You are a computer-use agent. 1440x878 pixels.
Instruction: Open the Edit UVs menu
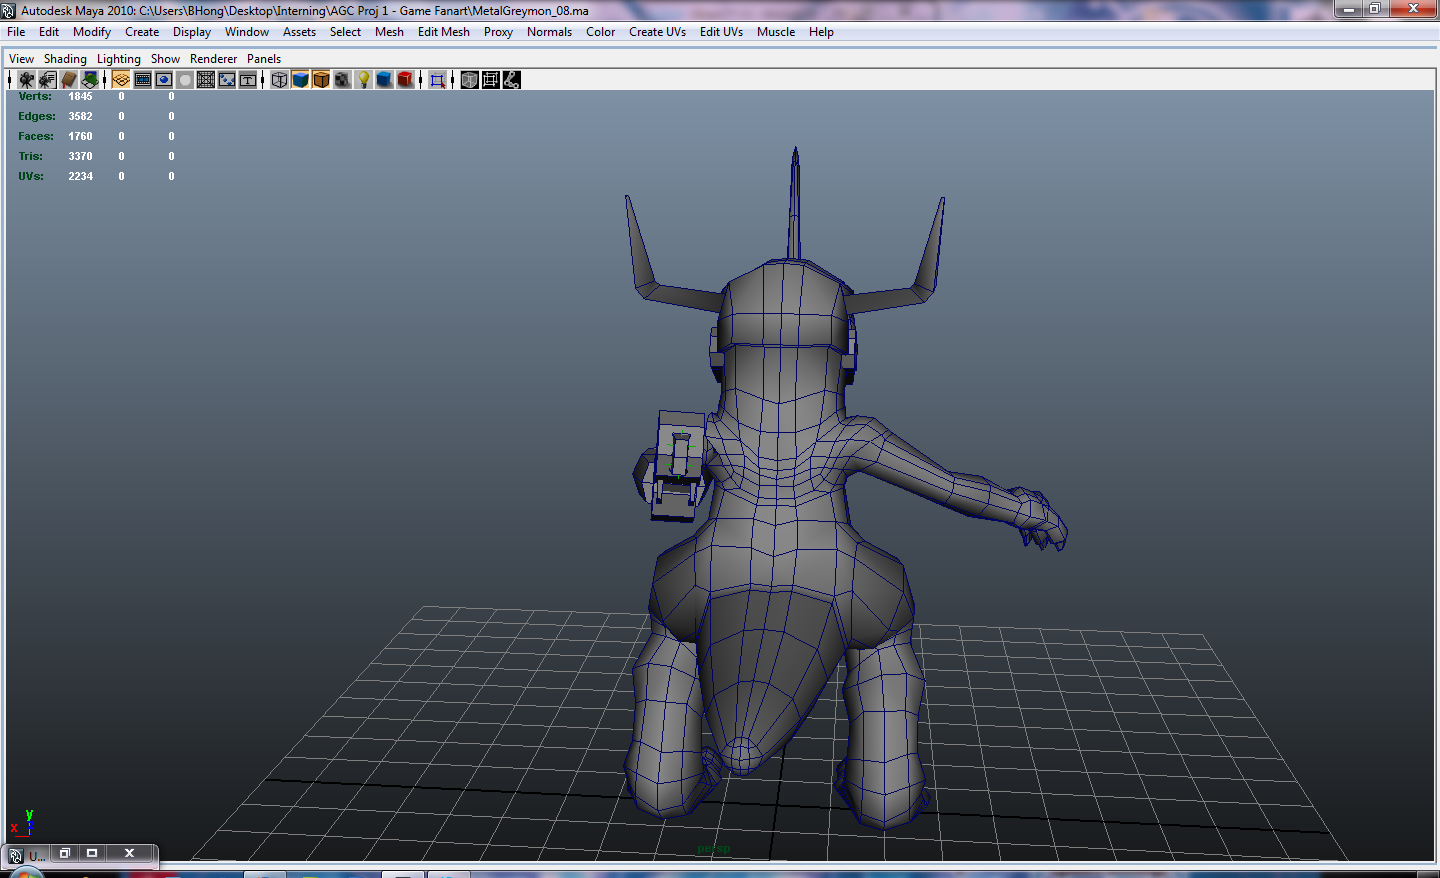tap(721, 32)
